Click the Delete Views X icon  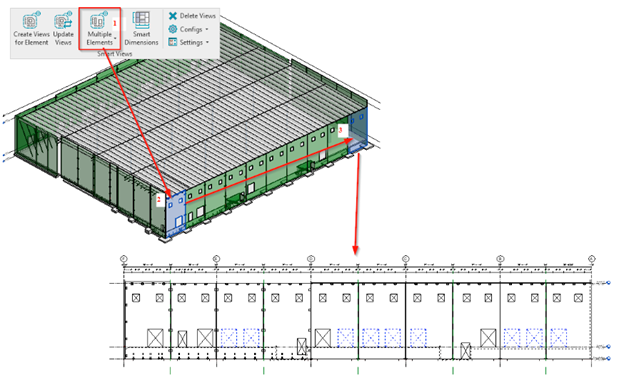[173, 16]
